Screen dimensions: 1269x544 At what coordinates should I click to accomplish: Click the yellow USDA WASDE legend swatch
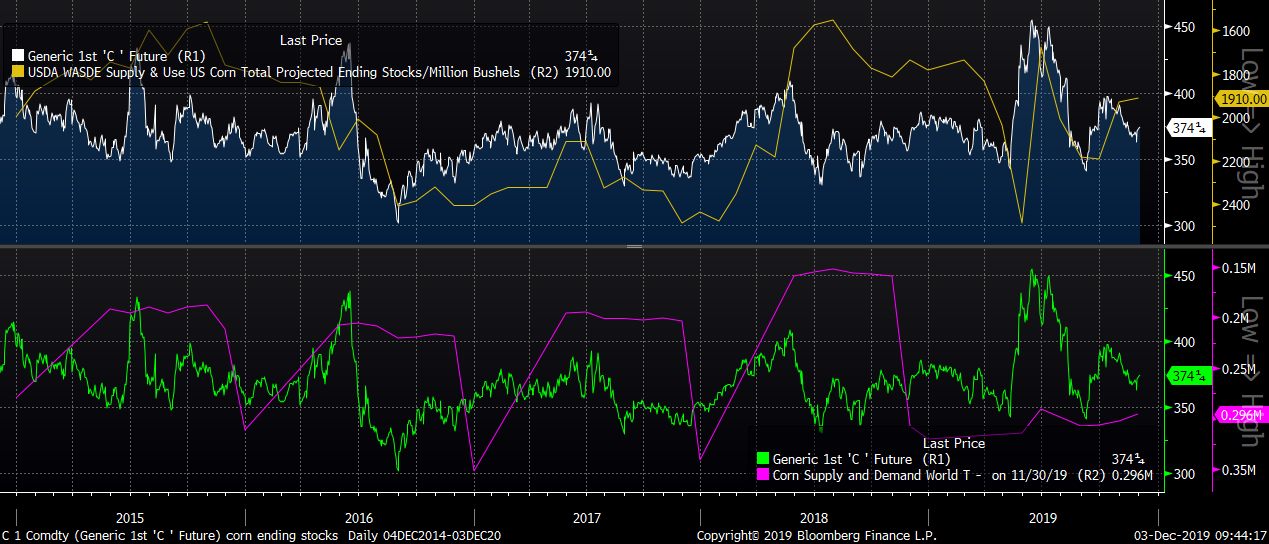point(18,72)
